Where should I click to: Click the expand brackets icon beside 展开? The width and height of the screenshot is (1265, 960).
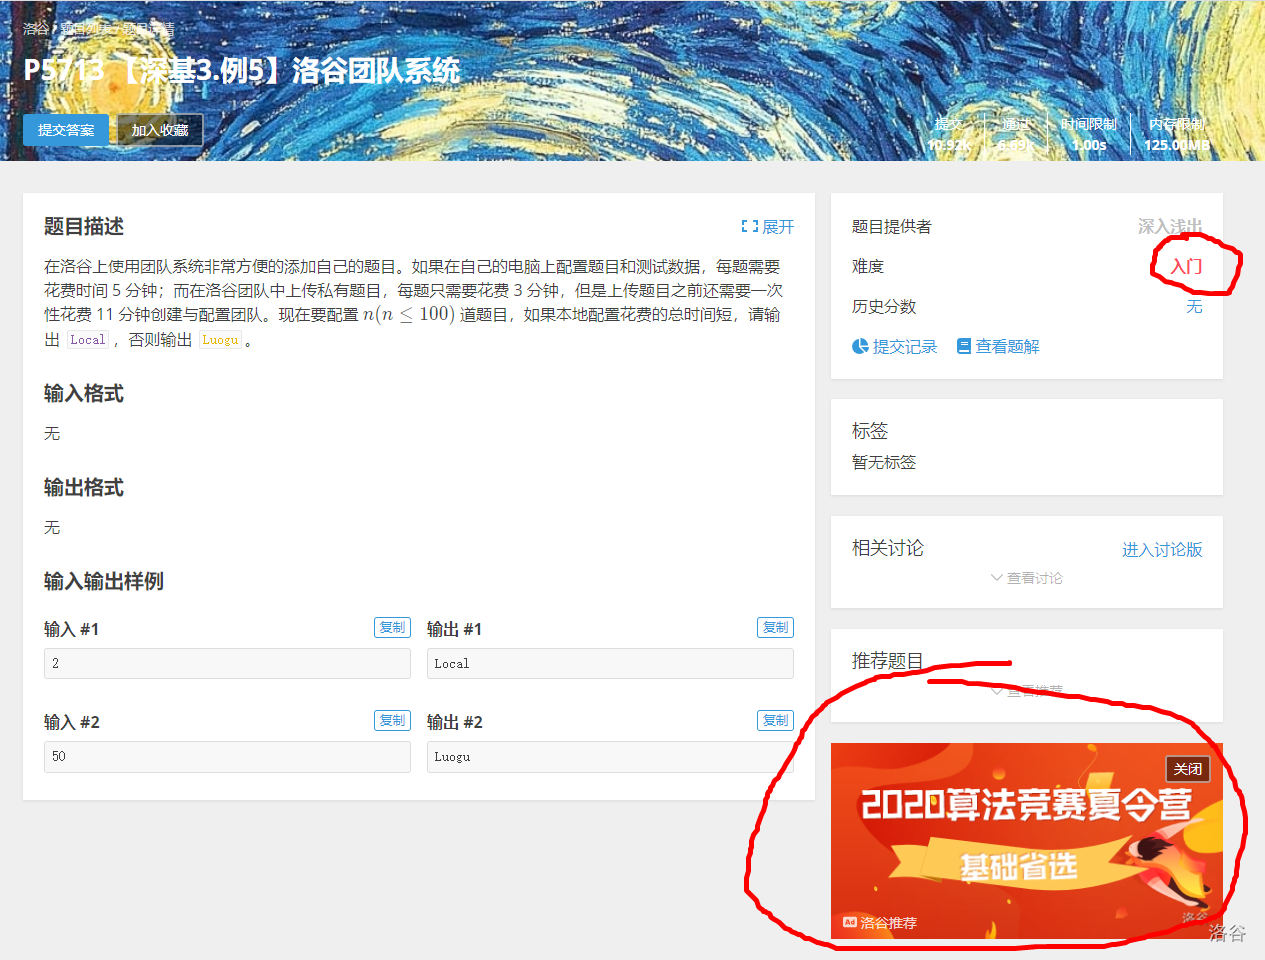point(749,227)
